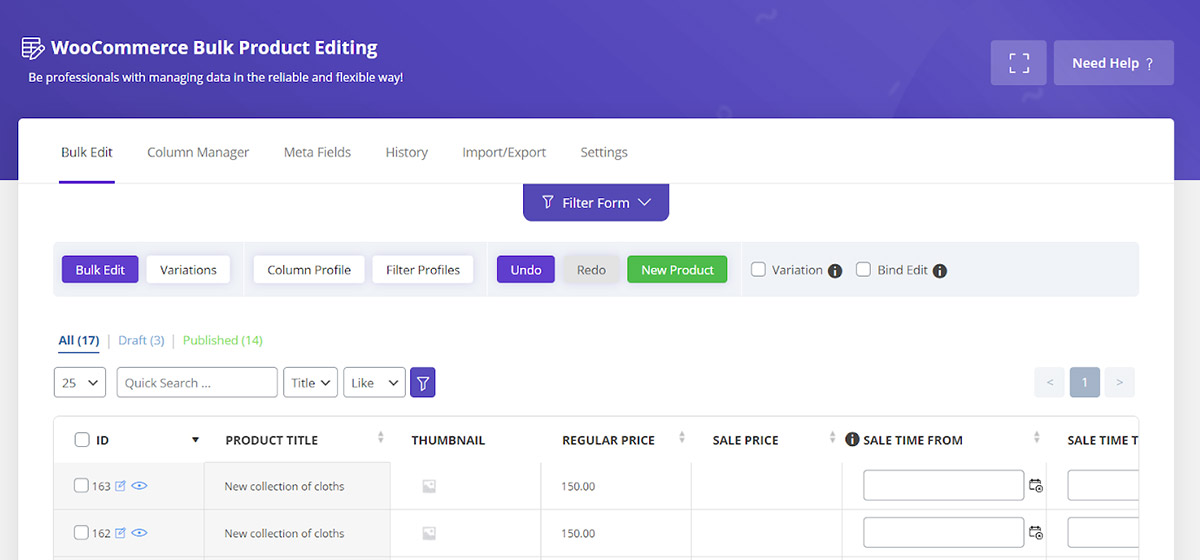Image resolution: width=1200 pixels, height=560 pixels.
Task: Sort by Sale Time From column arrows
Action: tap(1037, 438)
